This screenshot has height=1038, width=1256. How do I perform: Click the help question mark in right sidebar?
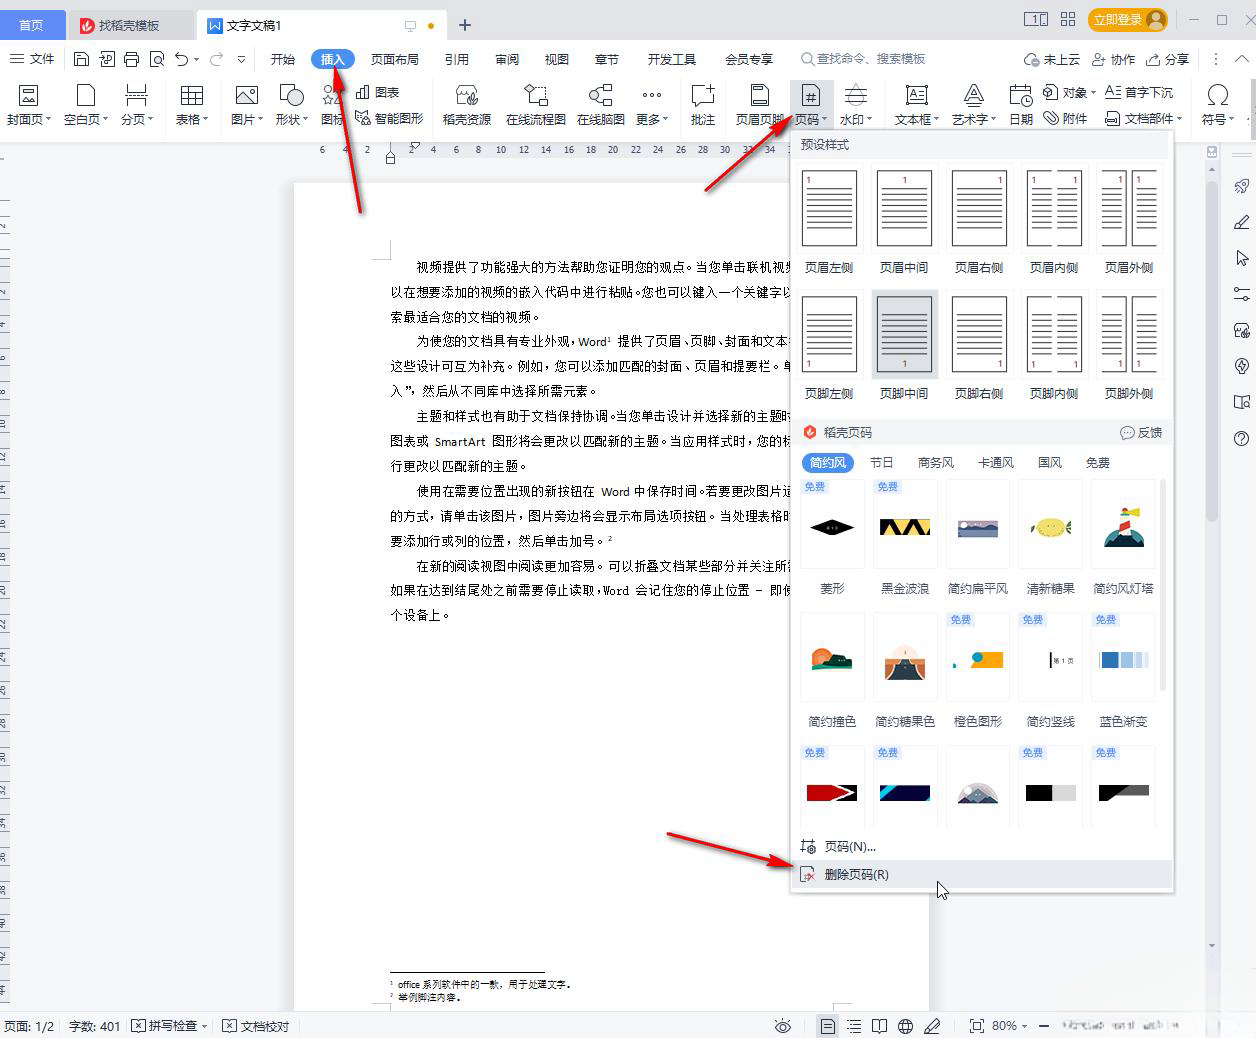pyautogui.click(x=1241, y=439)
